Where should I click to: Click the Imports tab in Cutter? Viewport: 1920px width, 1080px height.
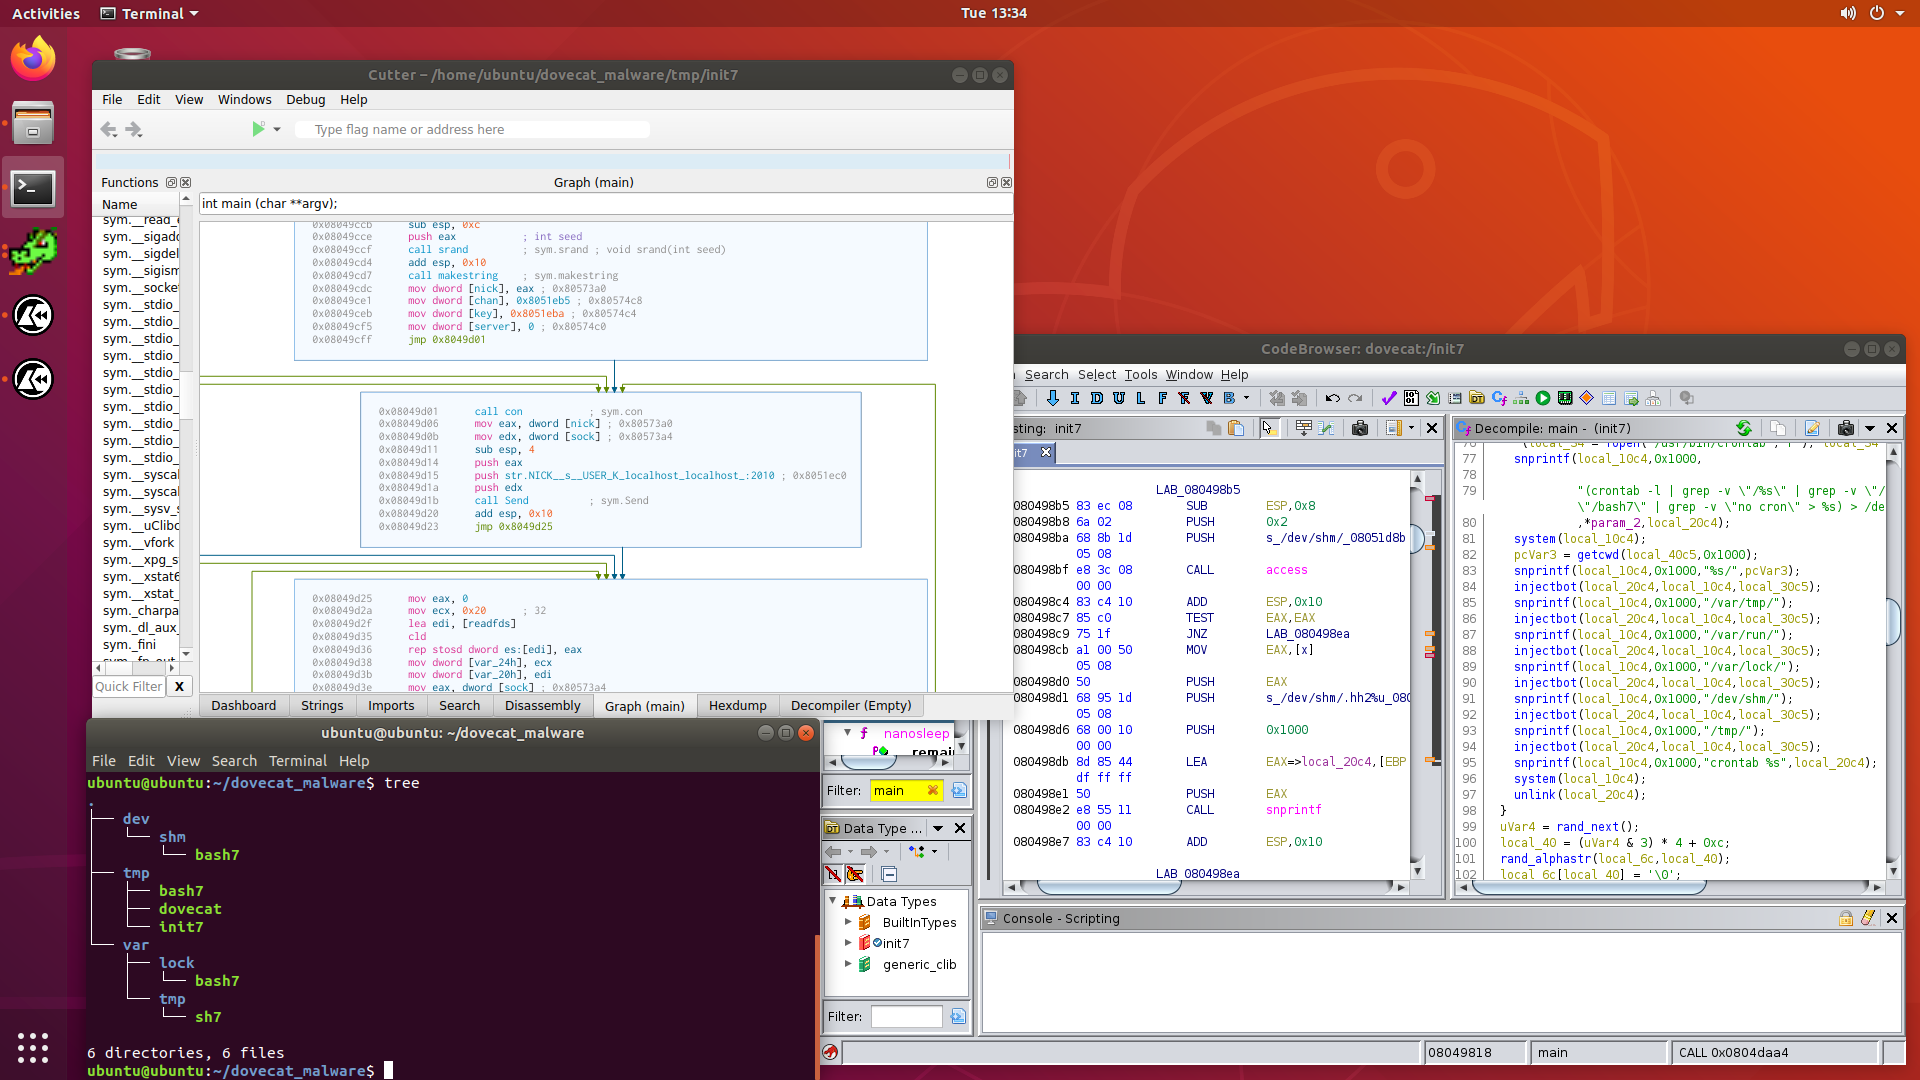pos(391,705)
